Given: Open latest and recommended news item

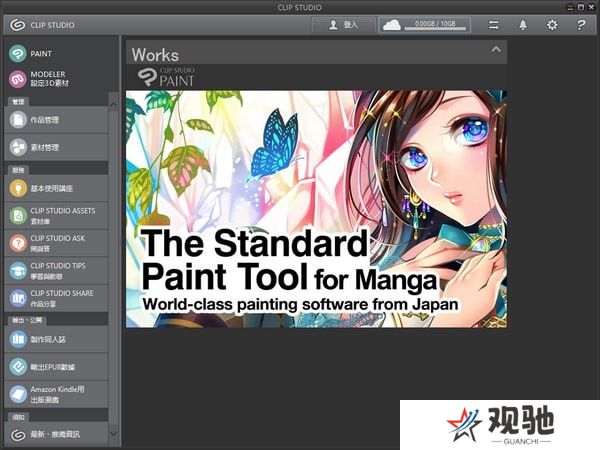Looking at the screenshot, I should point(56,435).
